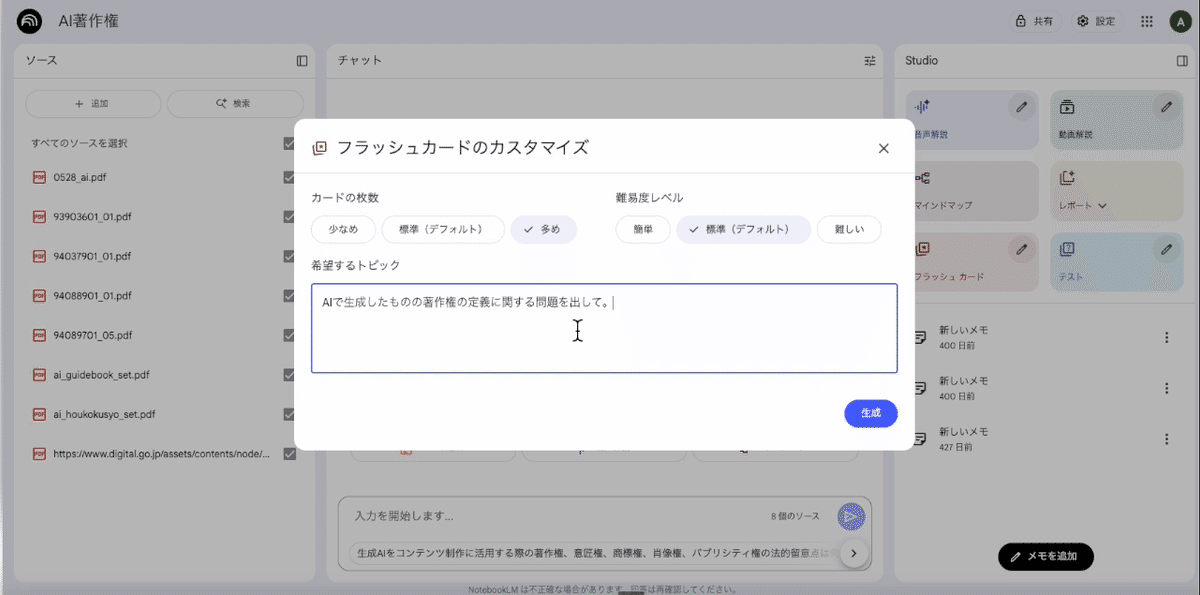Collapse the ソース panel with its icon
The height and width of the screenshot is (595, 1200).
pyautogui.click(x=302, y=61)
